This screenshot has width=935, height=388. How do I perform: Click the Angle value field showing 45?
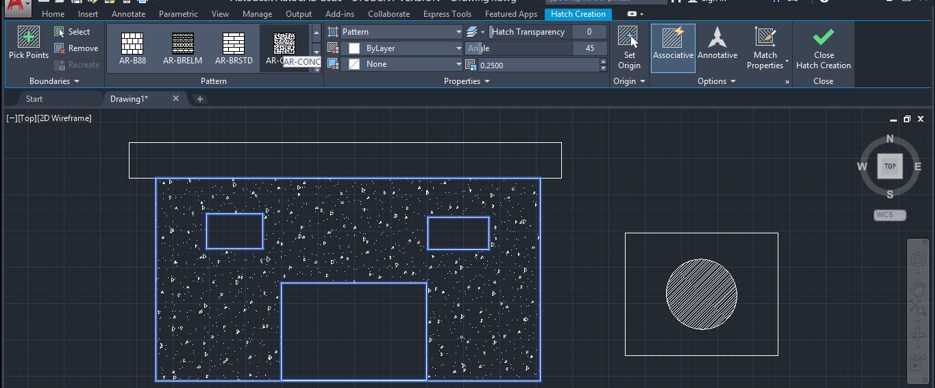[589, 48]
